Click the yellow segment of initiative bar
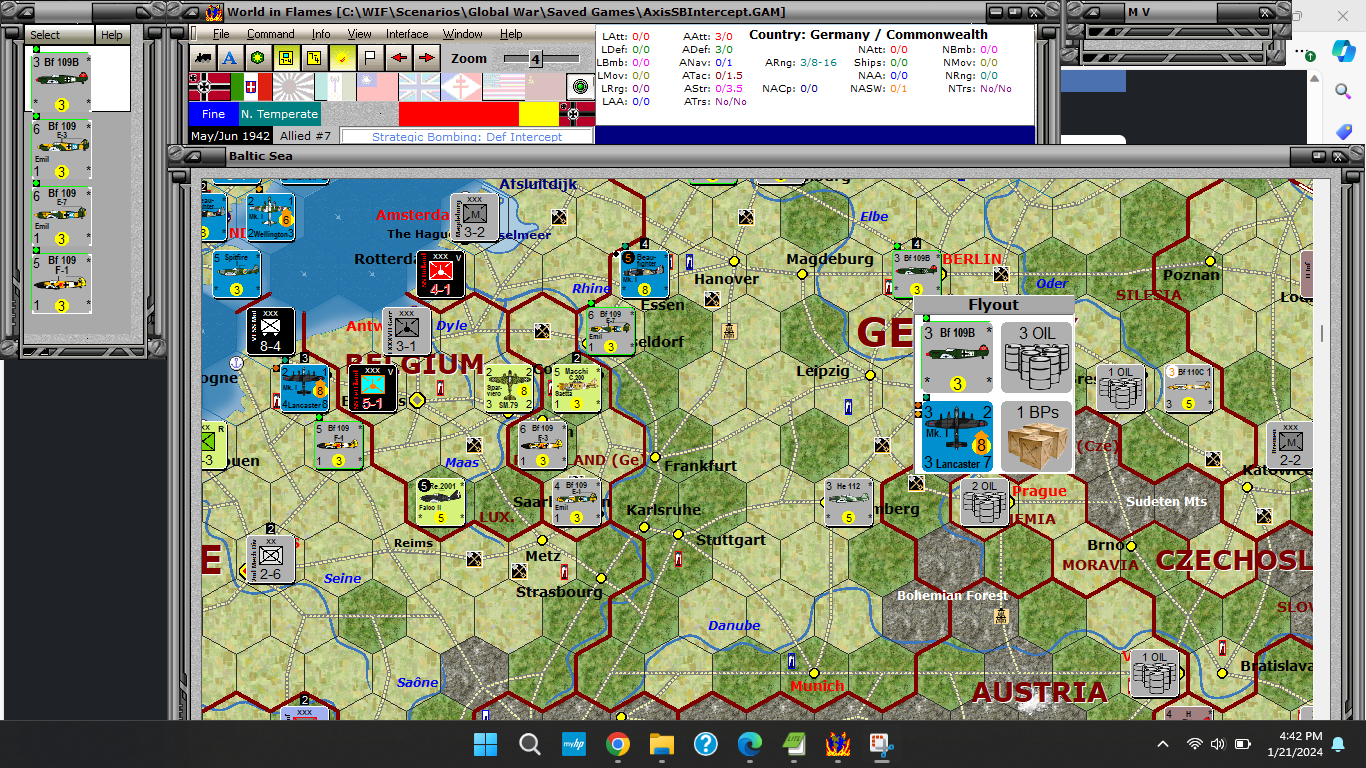 [x=539, y=114]
